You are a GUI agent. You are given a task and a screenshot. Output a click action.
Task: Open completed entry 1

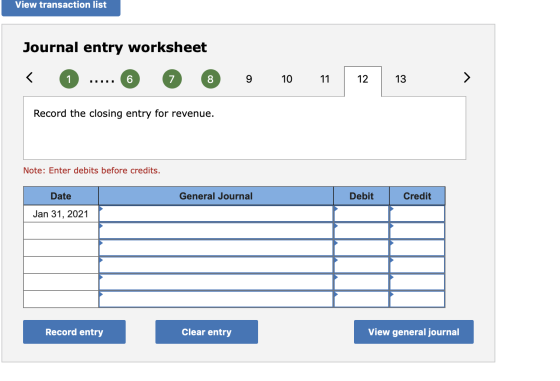(69, 79)
